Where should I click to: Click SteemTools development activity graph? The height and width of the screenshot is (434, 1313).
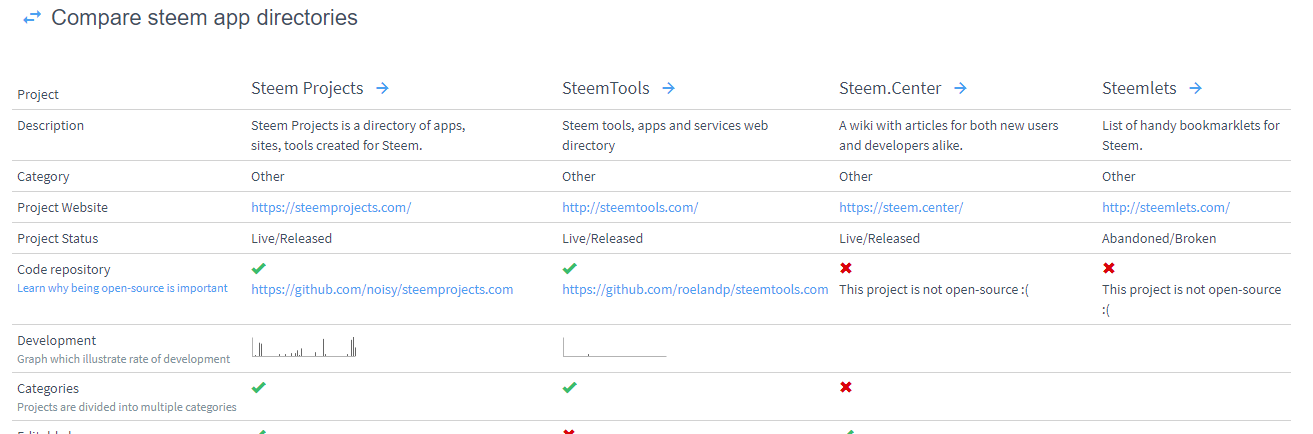point(614,348)
